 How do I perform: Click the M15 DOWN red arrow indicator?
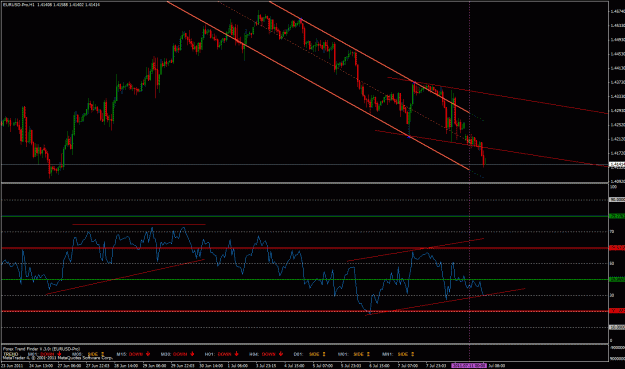[148, 354]
